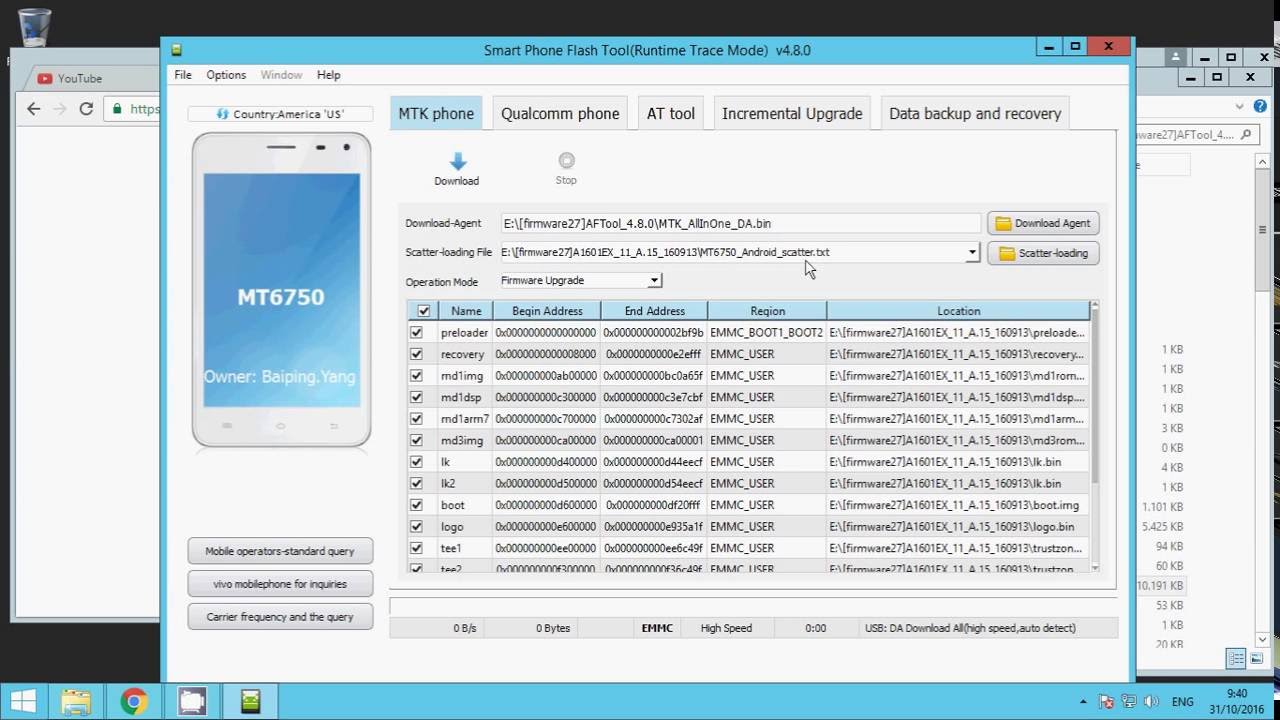The image size is (1280, 720).
Task: Uncheck the preloader partition checkbox
Action: tap(417, 332)
